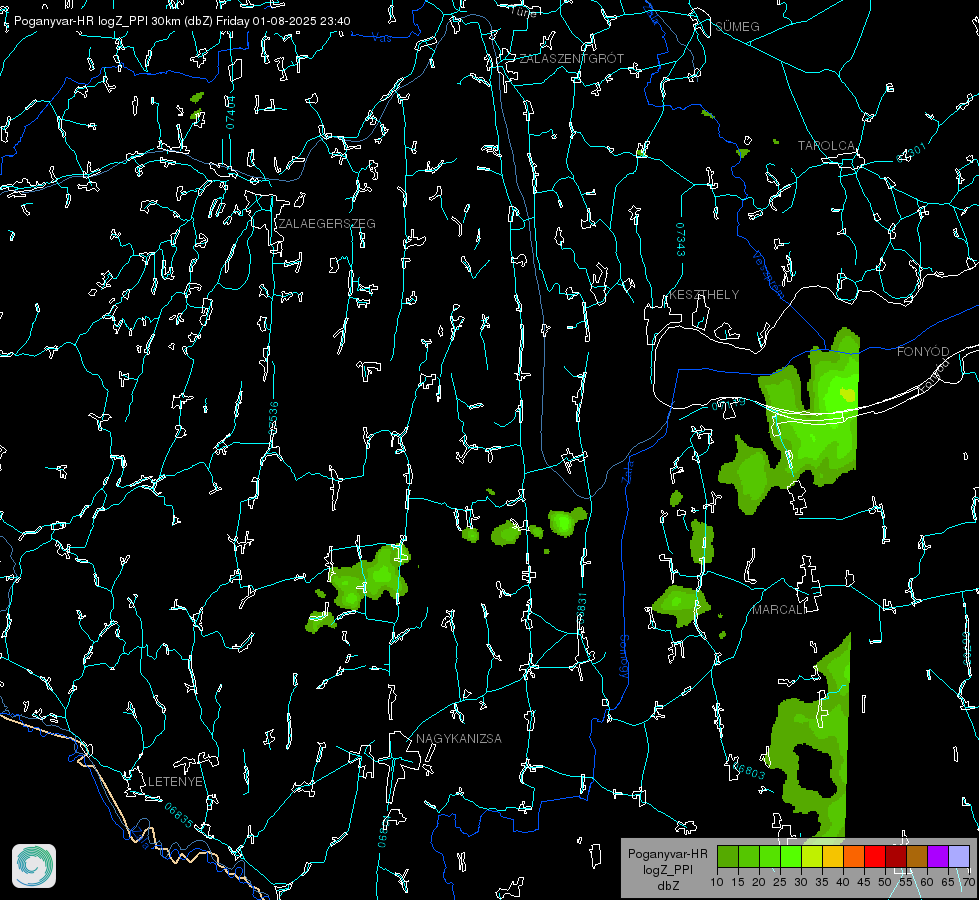Click the legend's Poganyvar-HR label
The image size is (979, 900).
(667, 854)
